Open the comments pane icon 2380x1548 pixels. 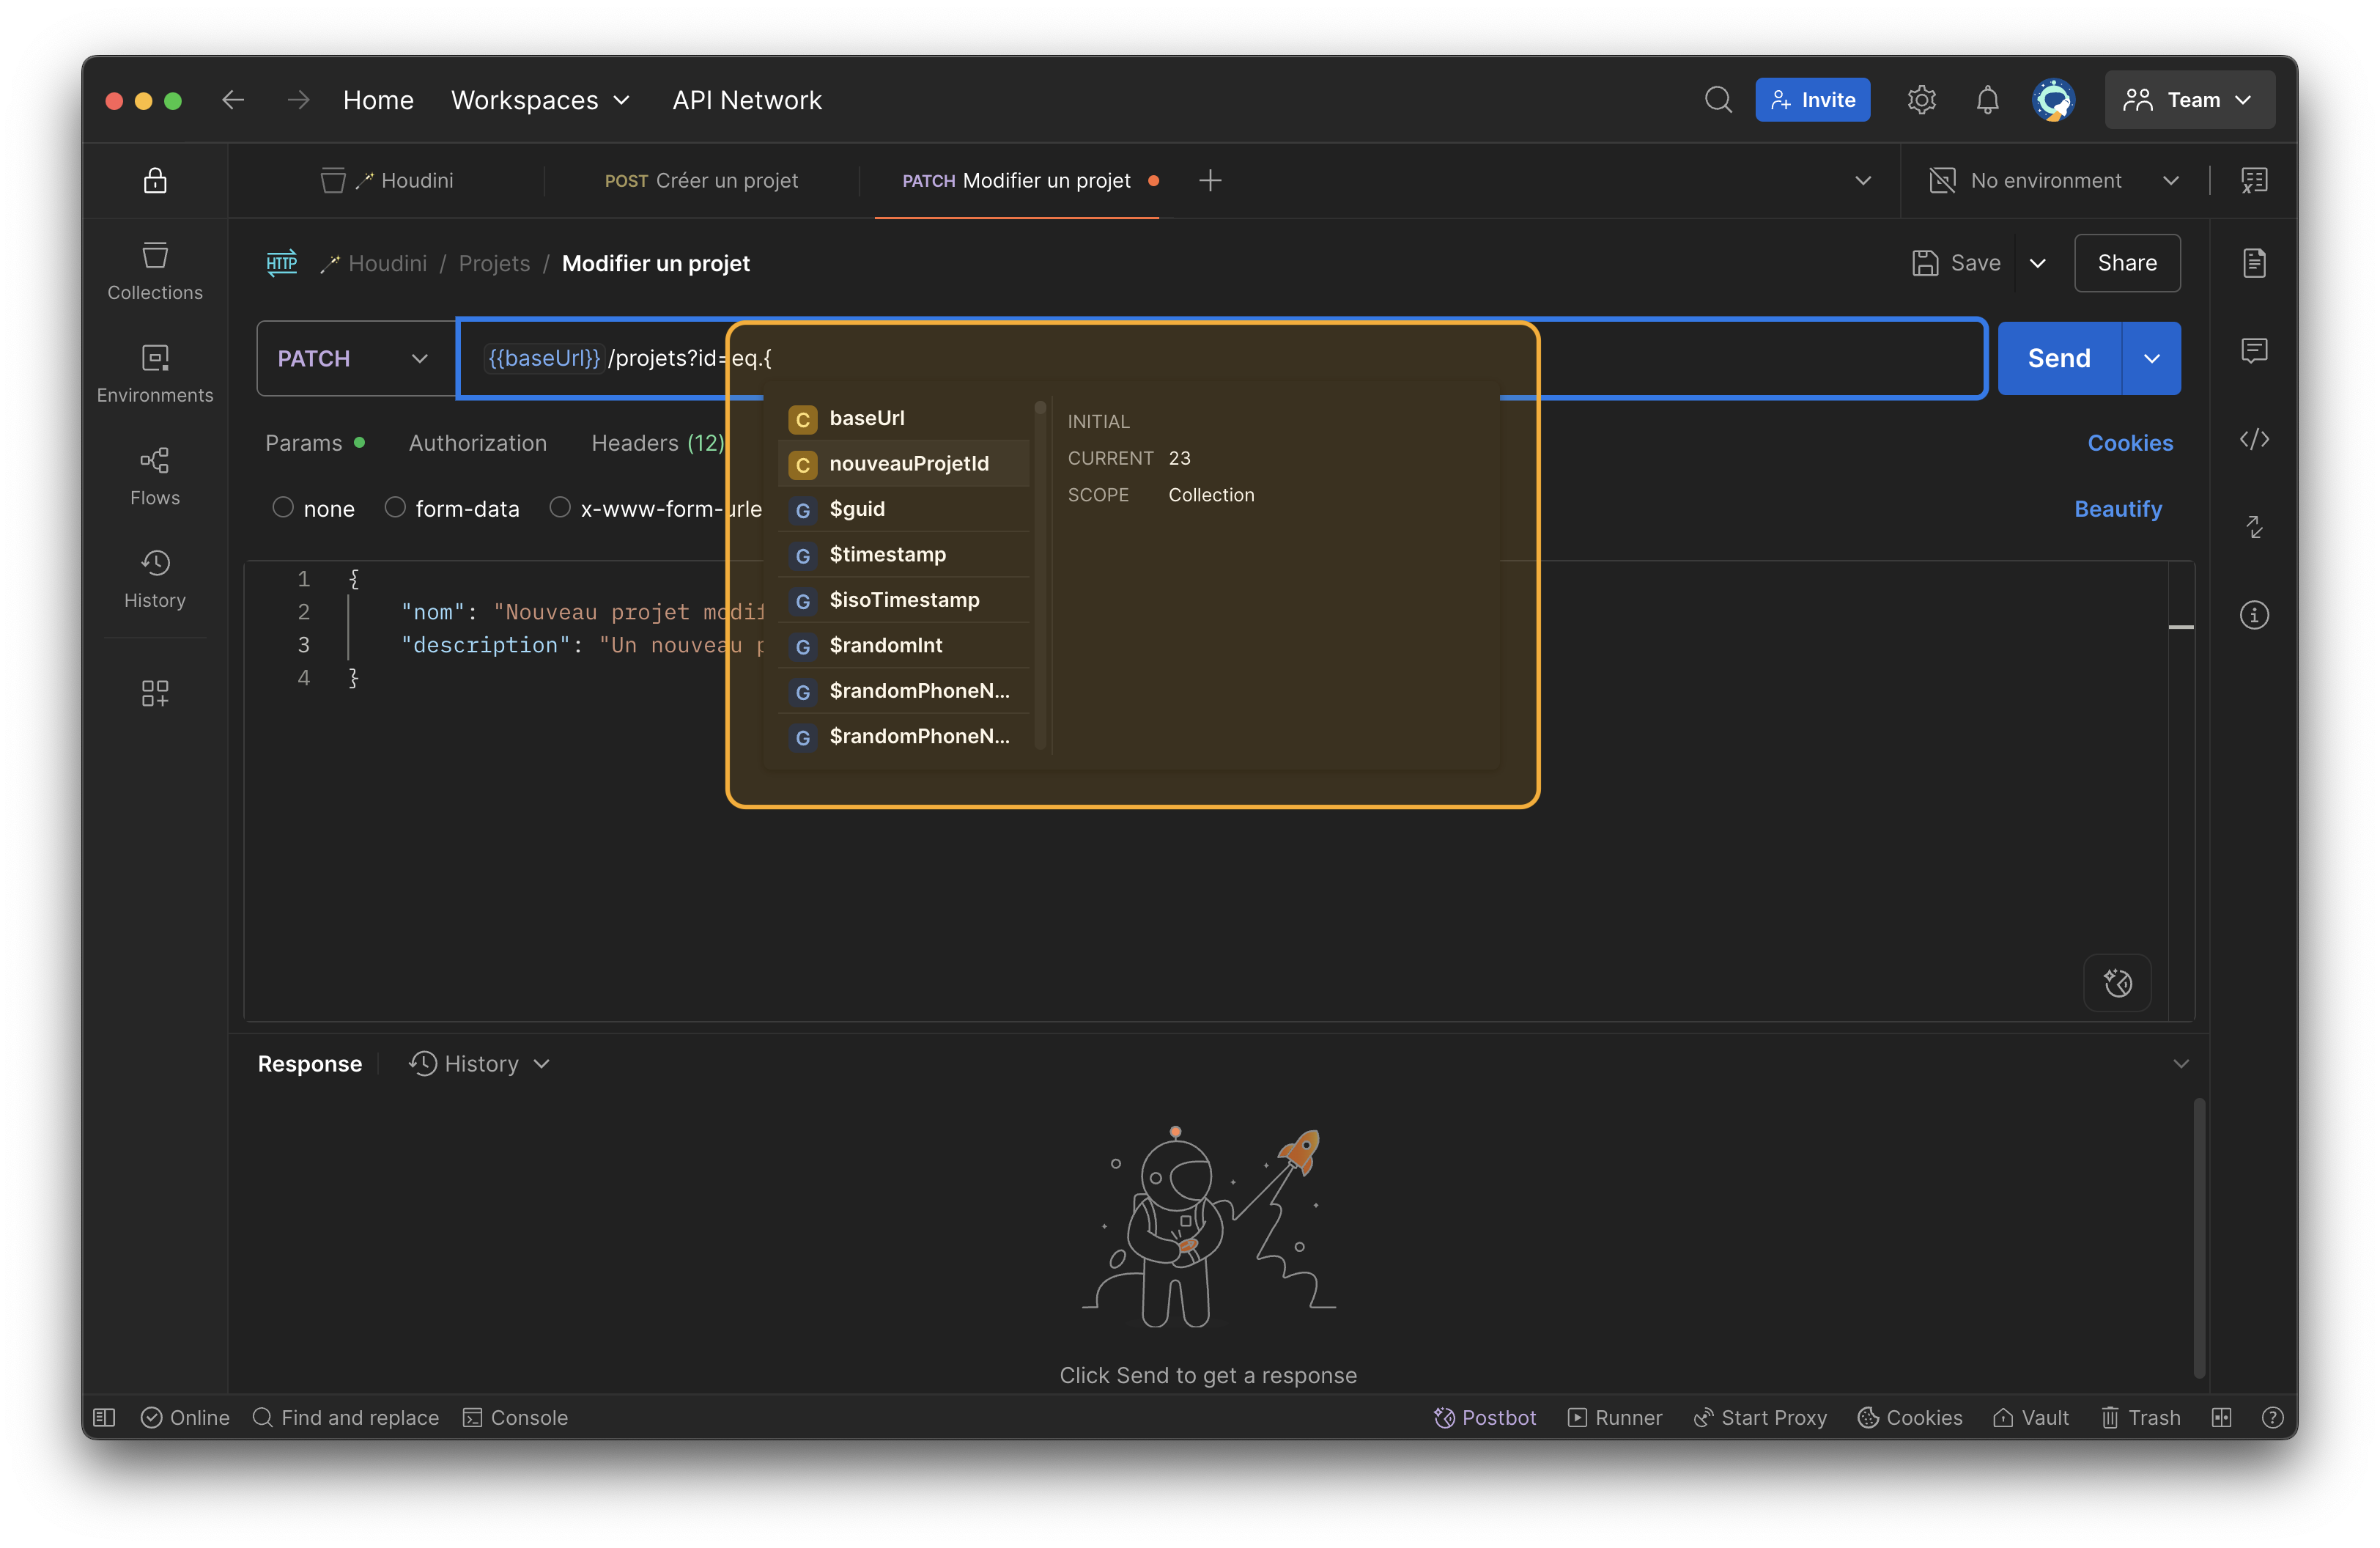click(2254, 350)
